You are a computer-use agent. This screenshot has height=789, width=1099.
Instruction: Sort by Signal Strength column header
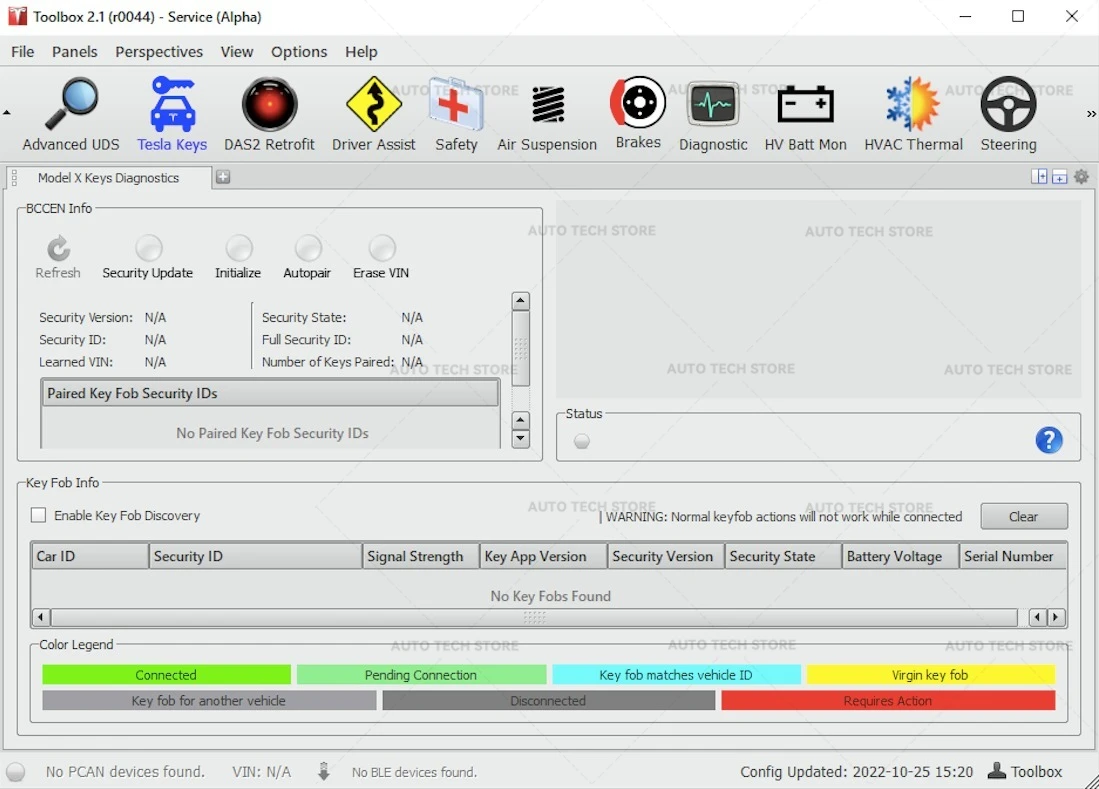[x=421, y=556]
